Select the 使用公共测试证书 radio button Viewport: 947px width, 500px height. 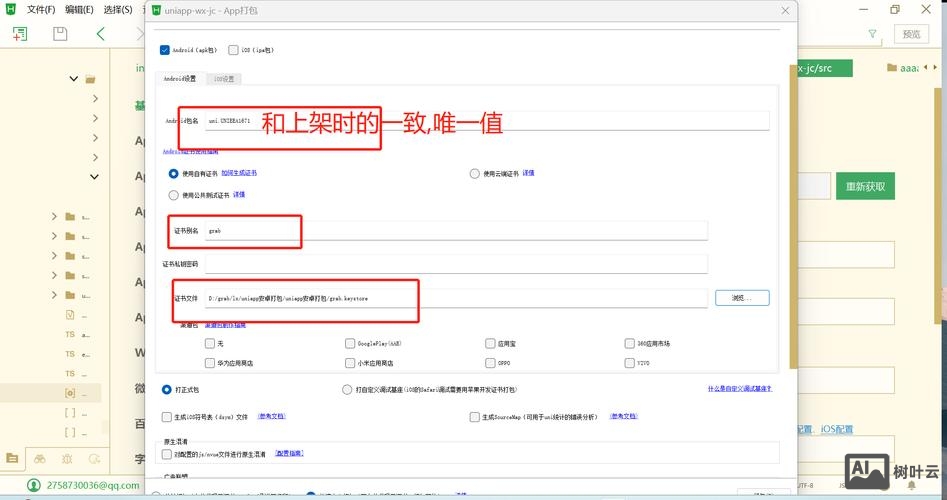[x=174, y=195]
